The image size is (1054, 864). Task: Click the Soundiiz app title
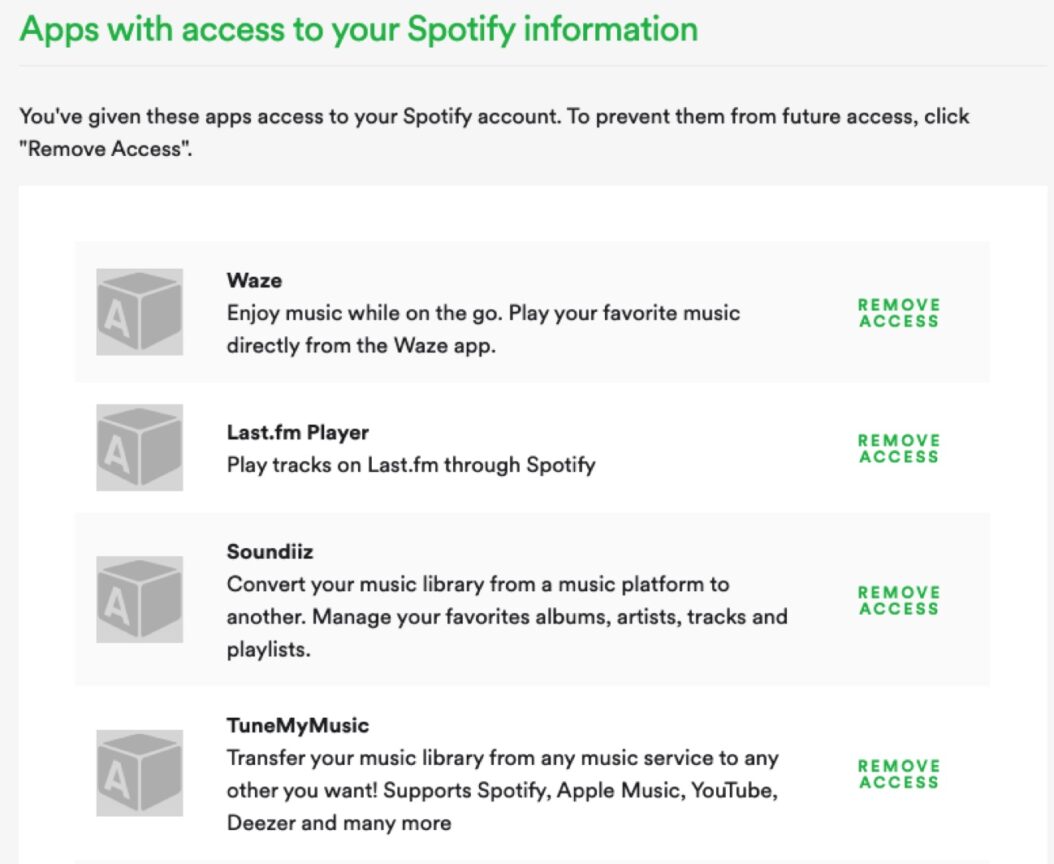pyautogui.click(x=270, y=551)
